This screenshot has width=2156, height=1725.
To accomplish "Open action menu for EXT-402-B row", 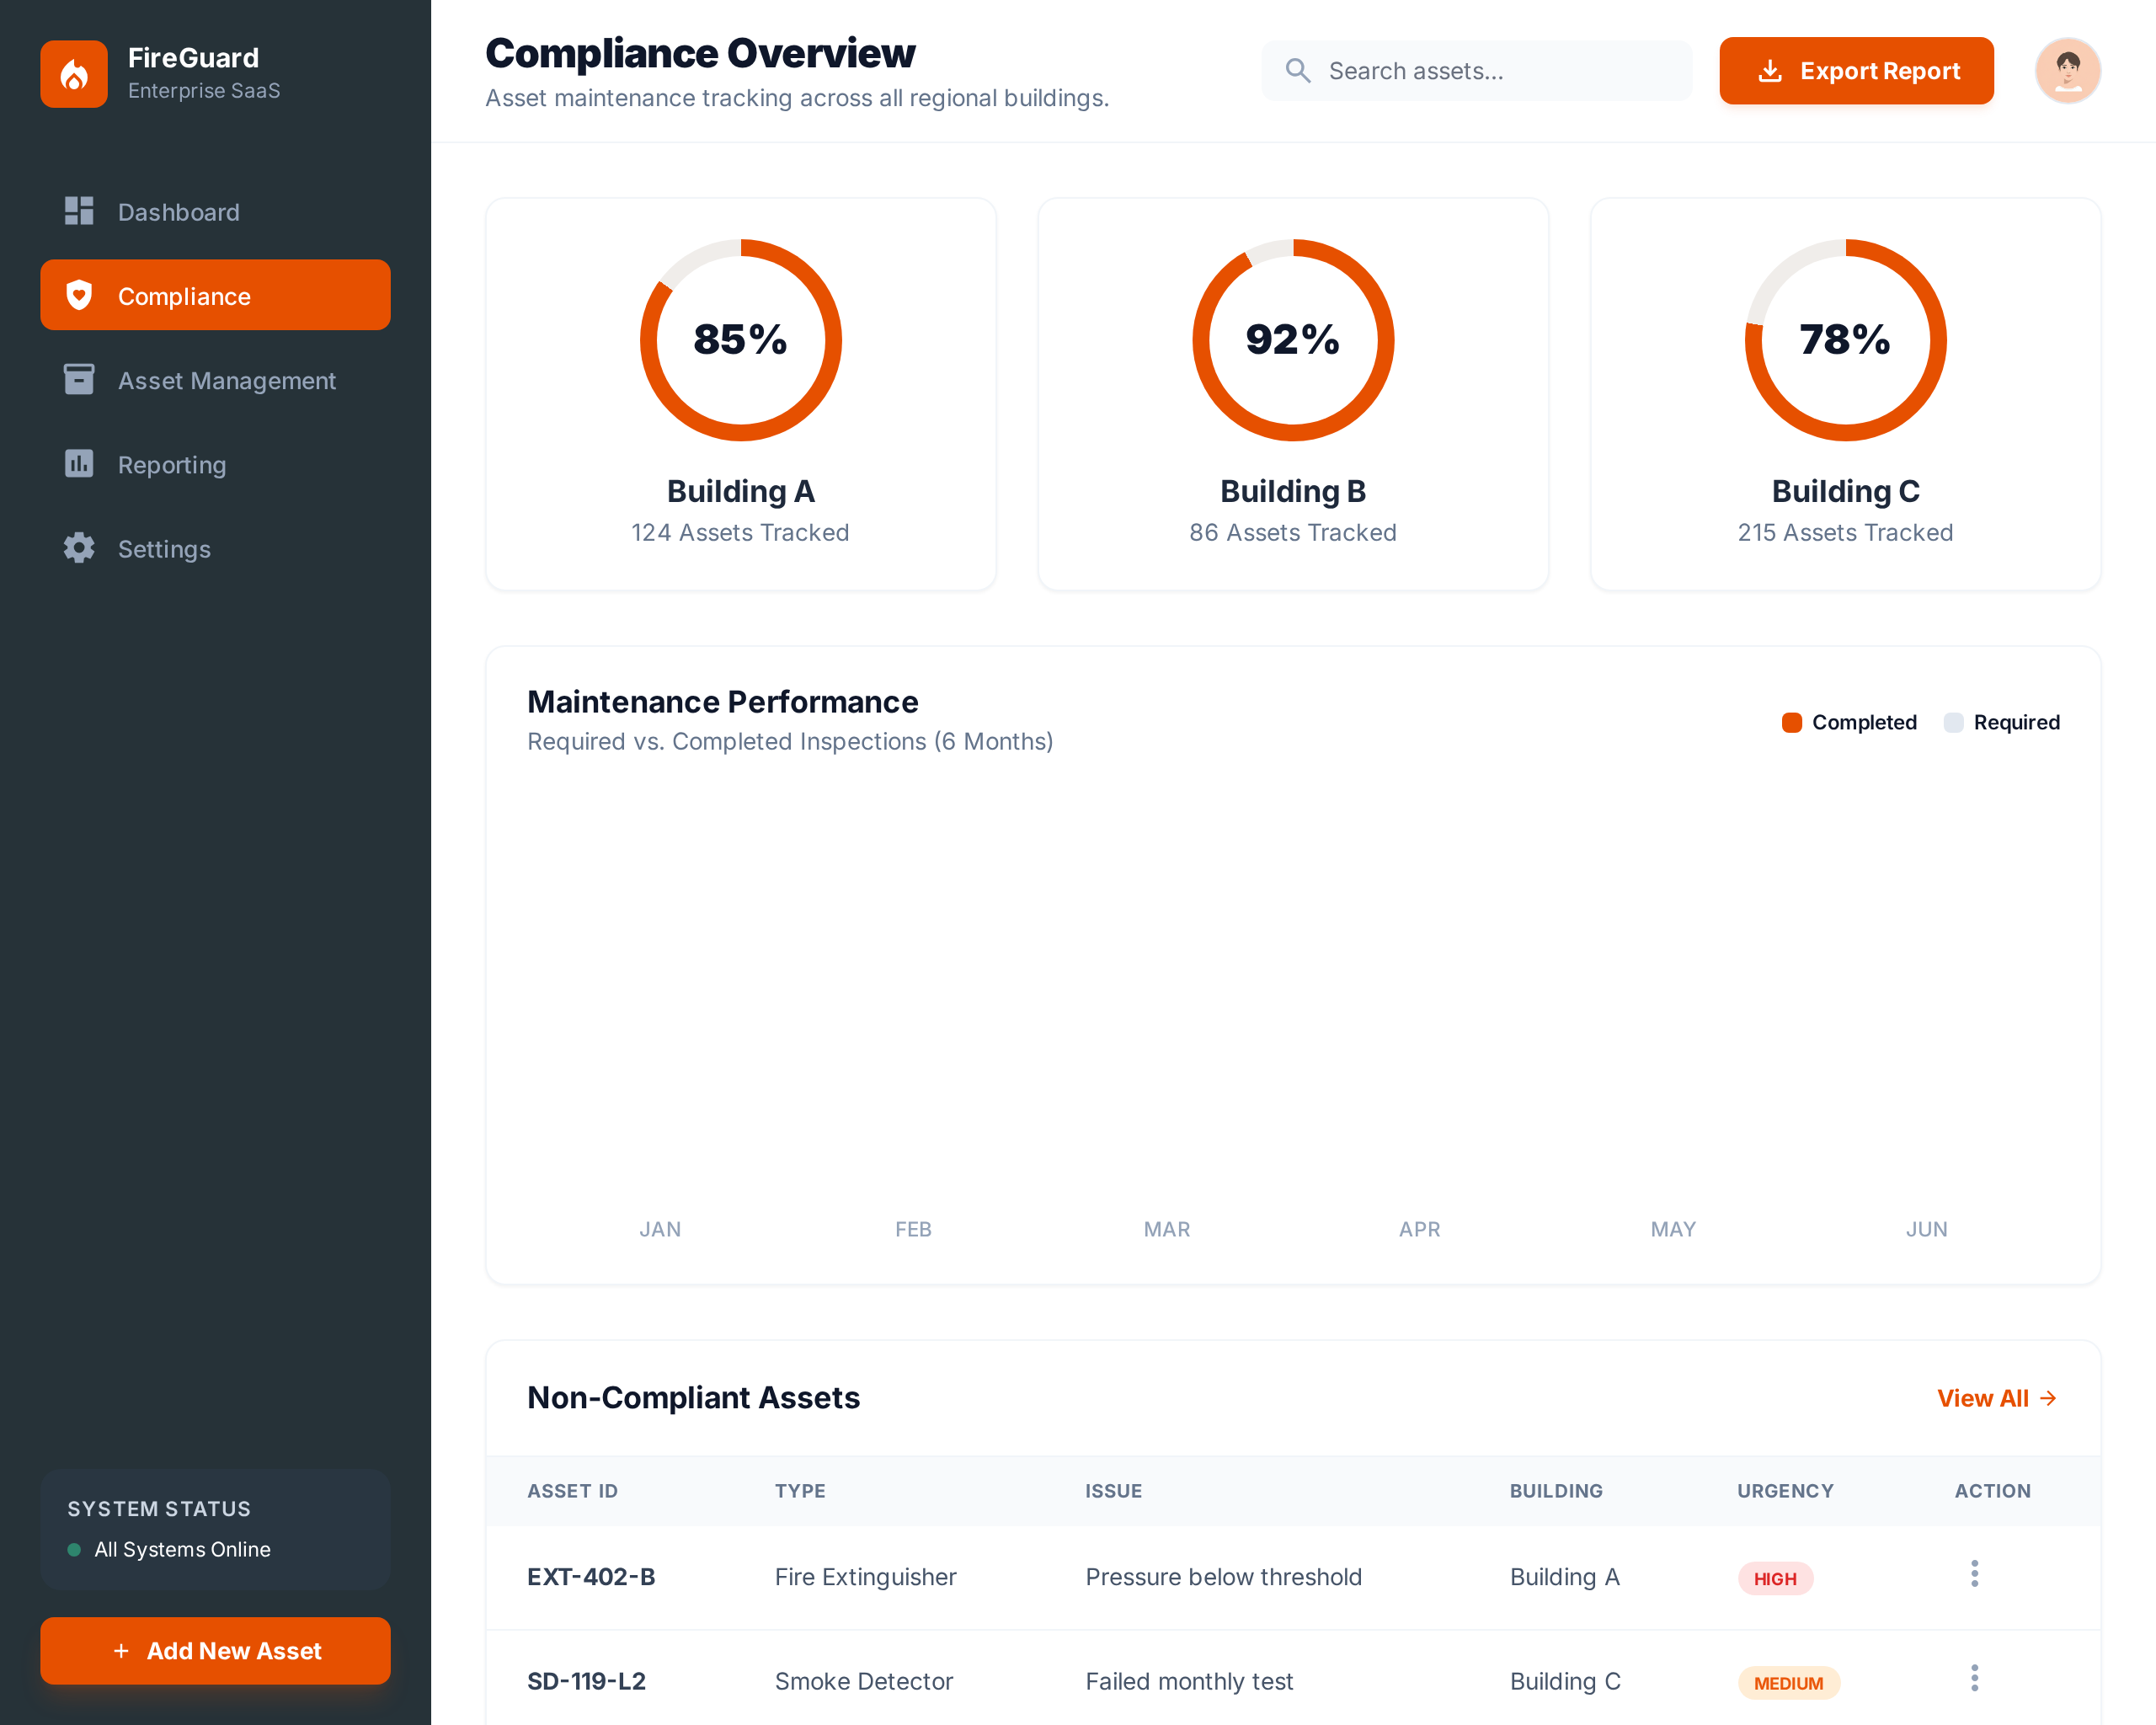I will pos(1974,1574).
